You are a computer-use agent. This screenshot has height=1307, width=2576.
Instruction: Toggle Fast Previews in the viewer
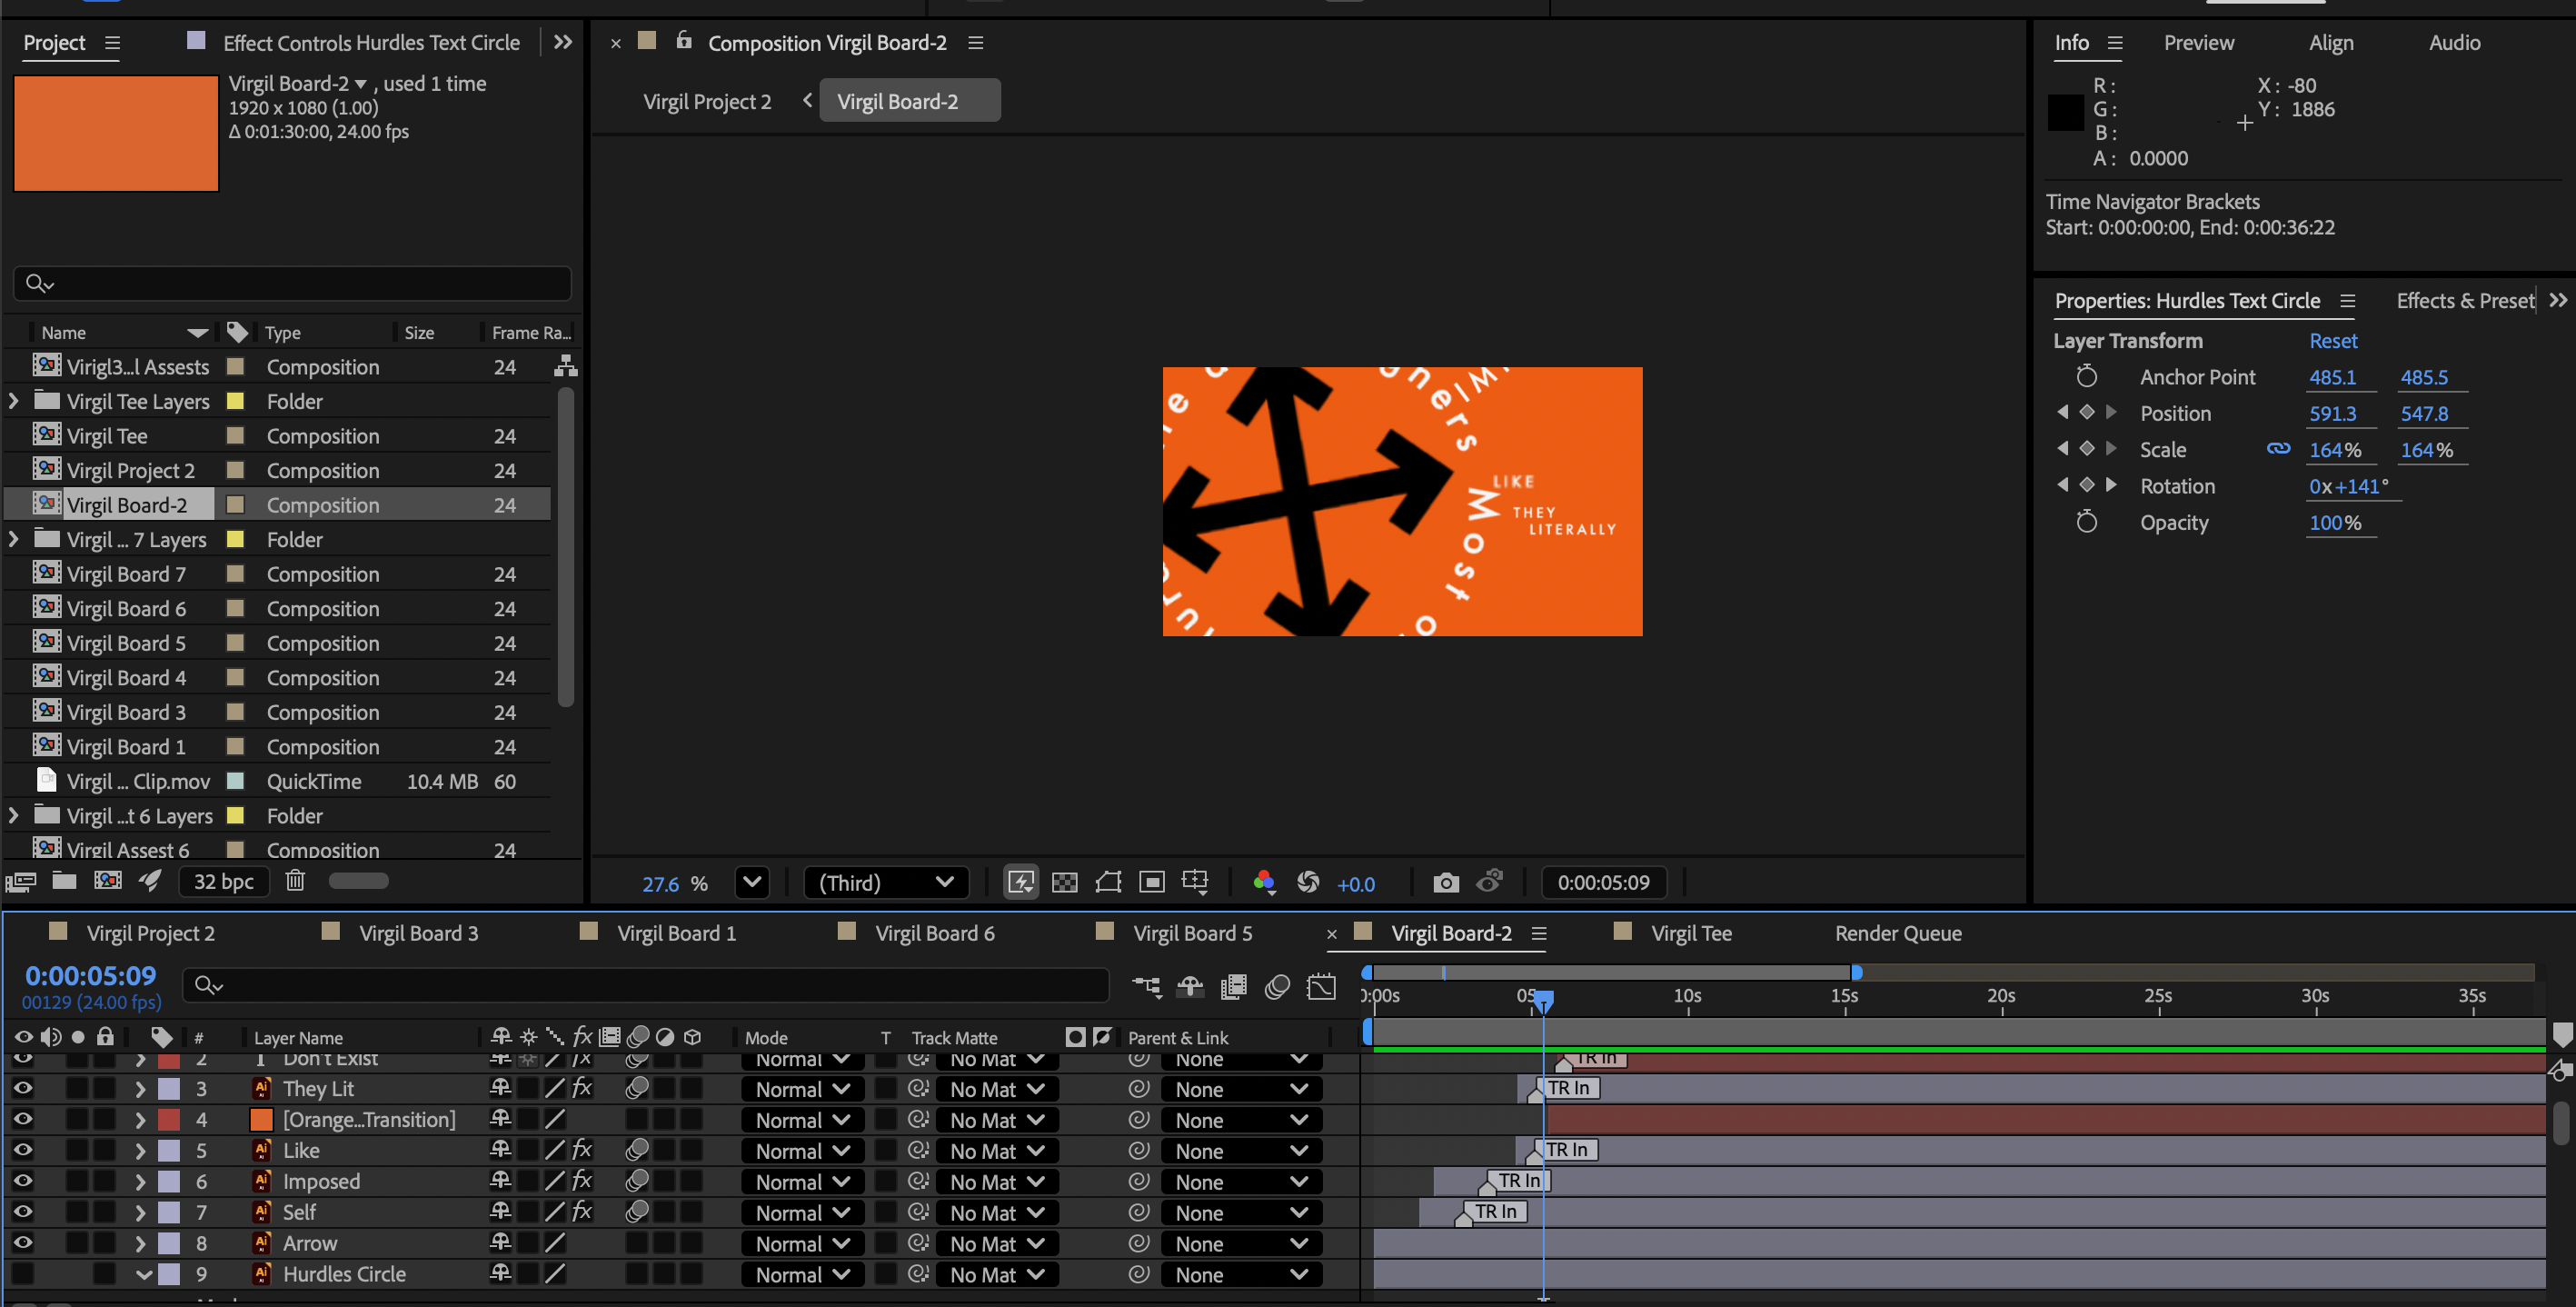1021,882
